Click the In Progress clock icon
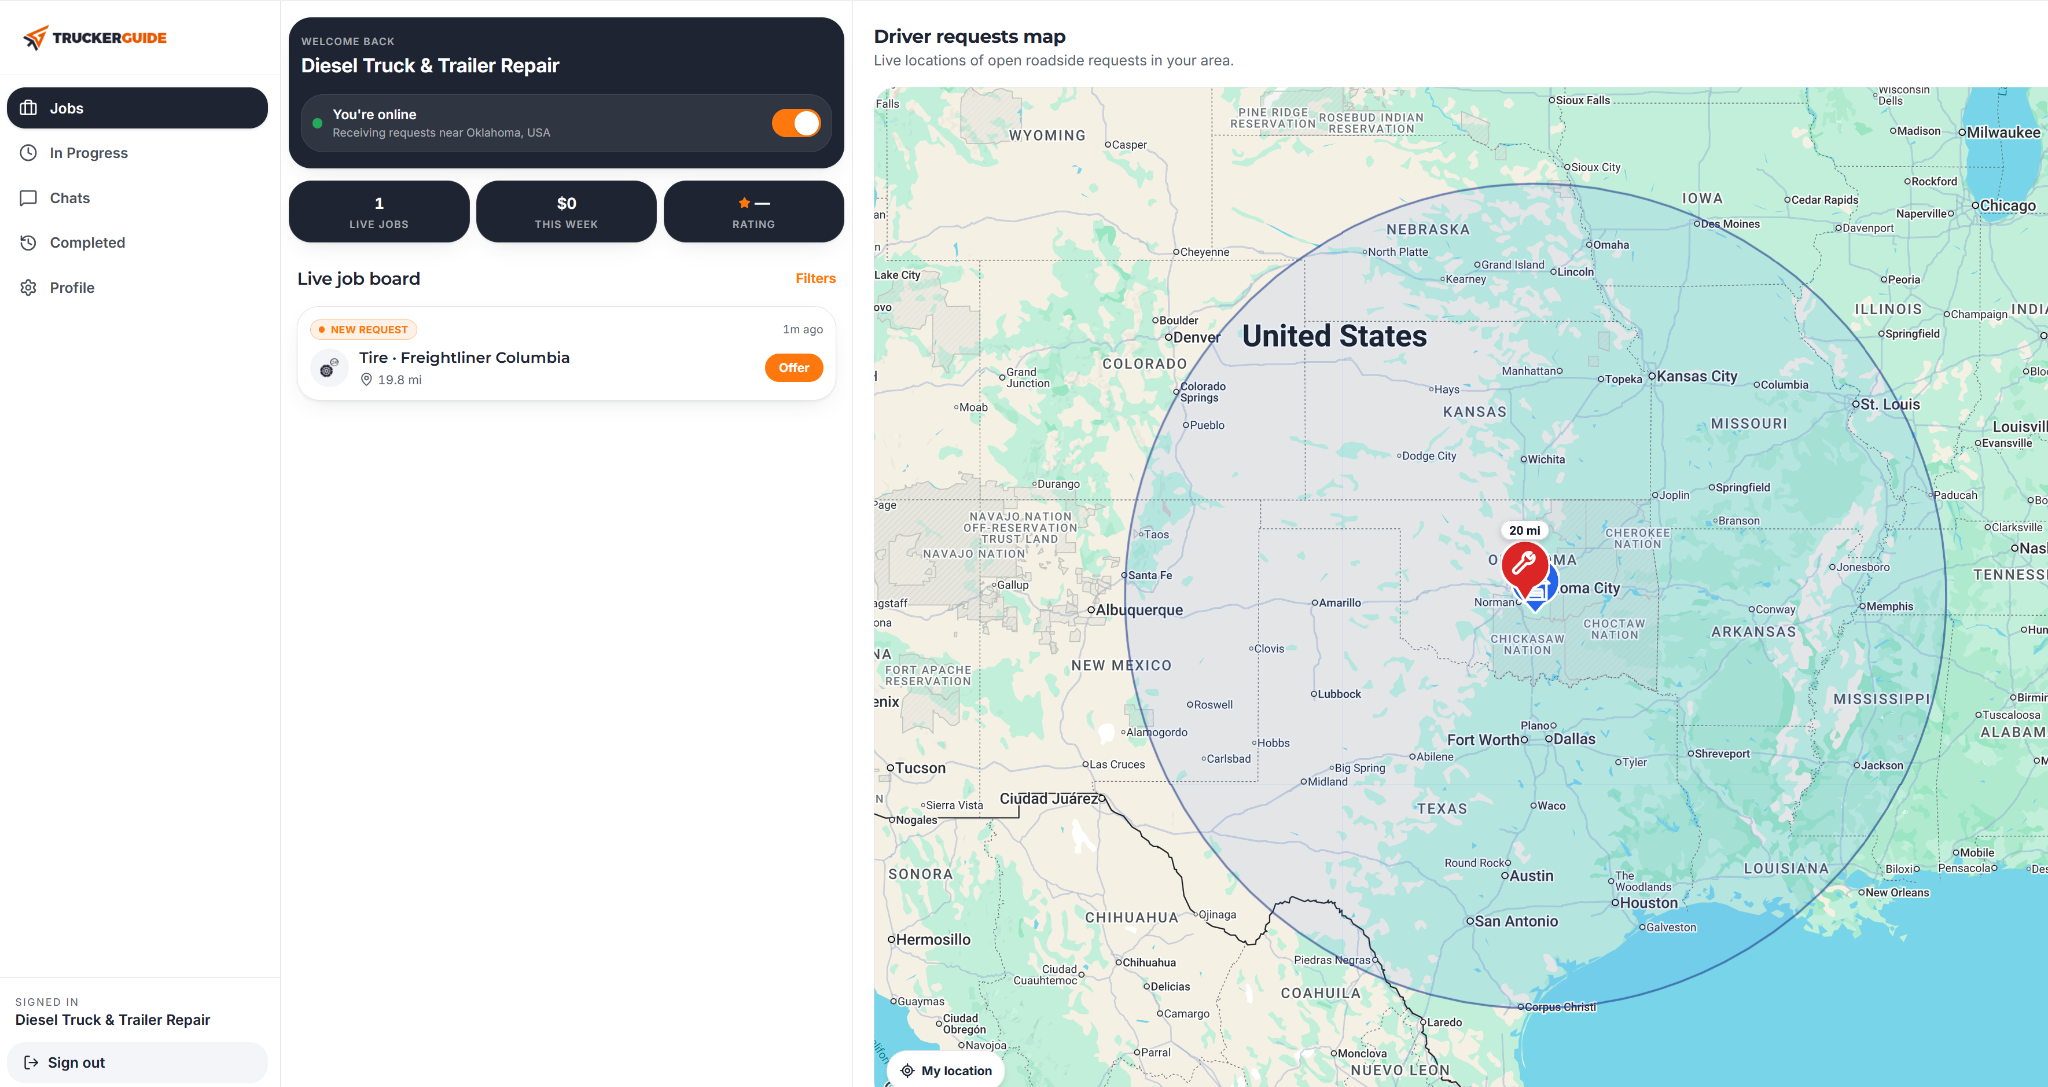The height and width of the screenshot is (1087, 2048). coord(29,153)
